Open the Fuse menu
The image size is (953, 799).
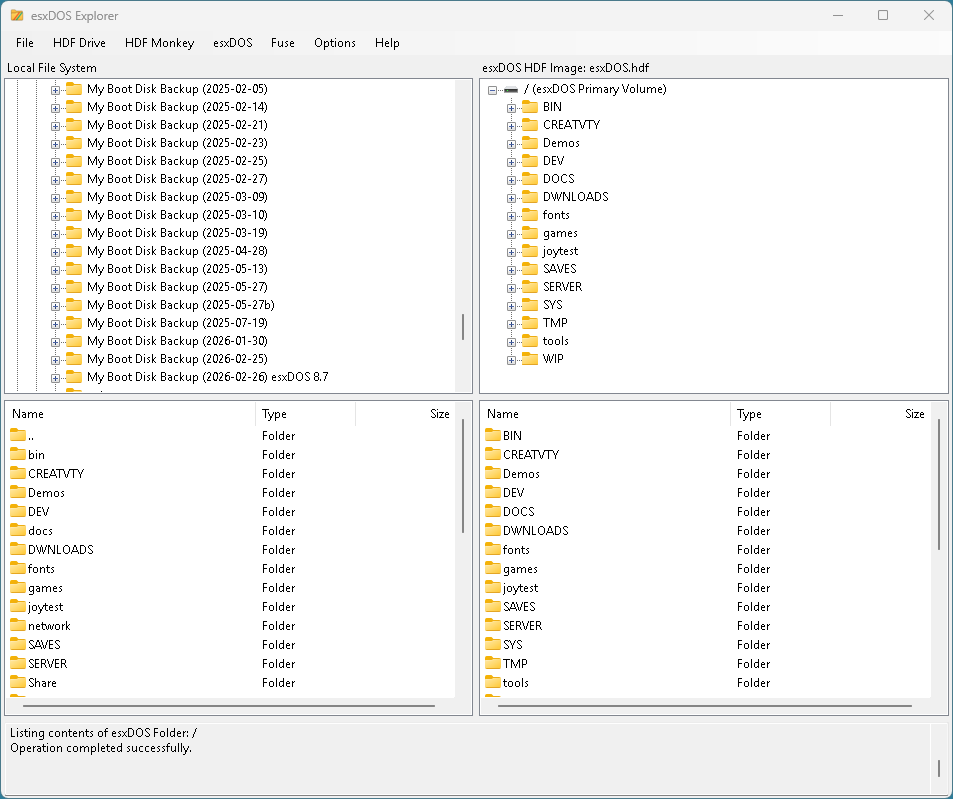(283, 43)
